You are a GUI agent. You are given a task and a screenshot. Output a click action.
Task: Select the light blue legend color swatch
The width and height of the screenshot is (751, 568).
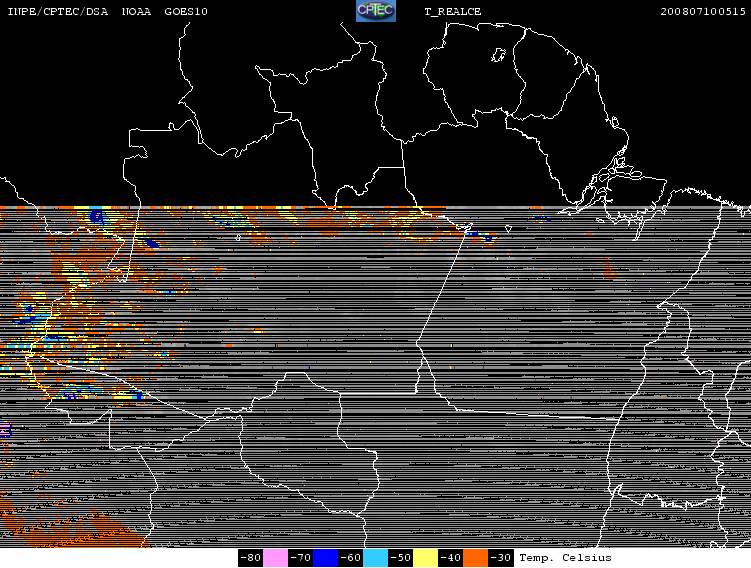375,558
